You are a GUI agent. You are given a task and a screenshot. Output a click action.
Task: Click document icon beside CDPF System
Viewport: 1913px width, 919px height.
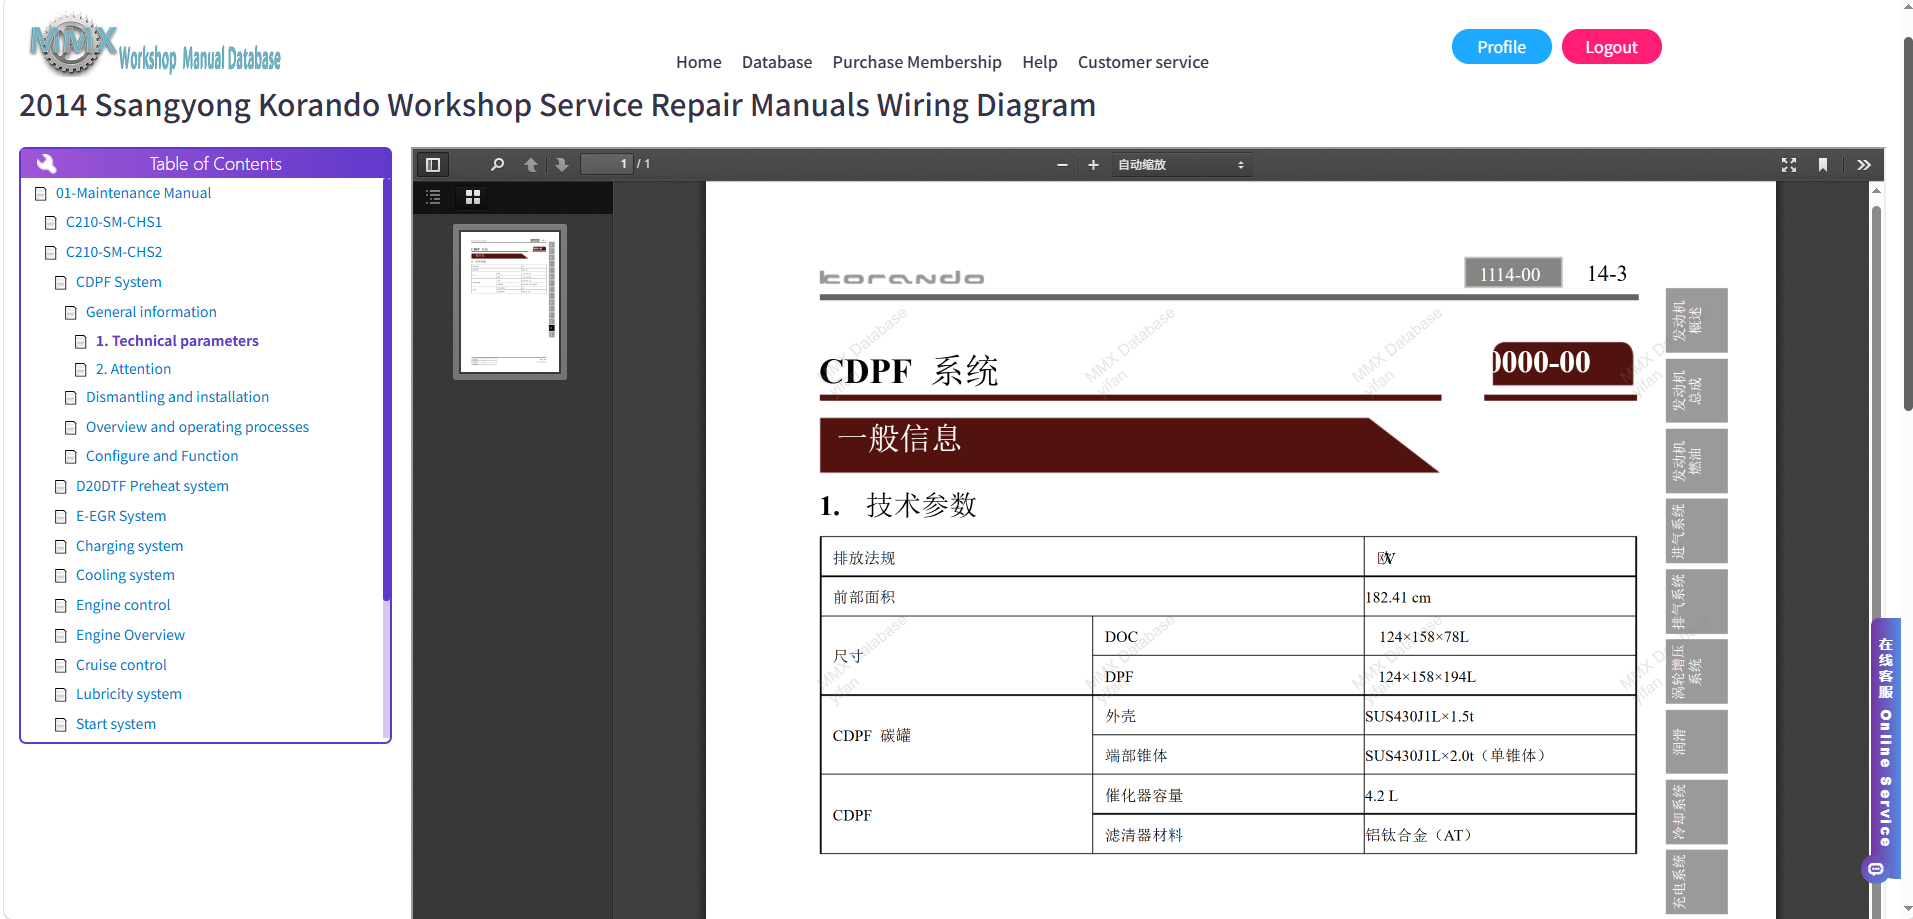(x=61, y=283)
